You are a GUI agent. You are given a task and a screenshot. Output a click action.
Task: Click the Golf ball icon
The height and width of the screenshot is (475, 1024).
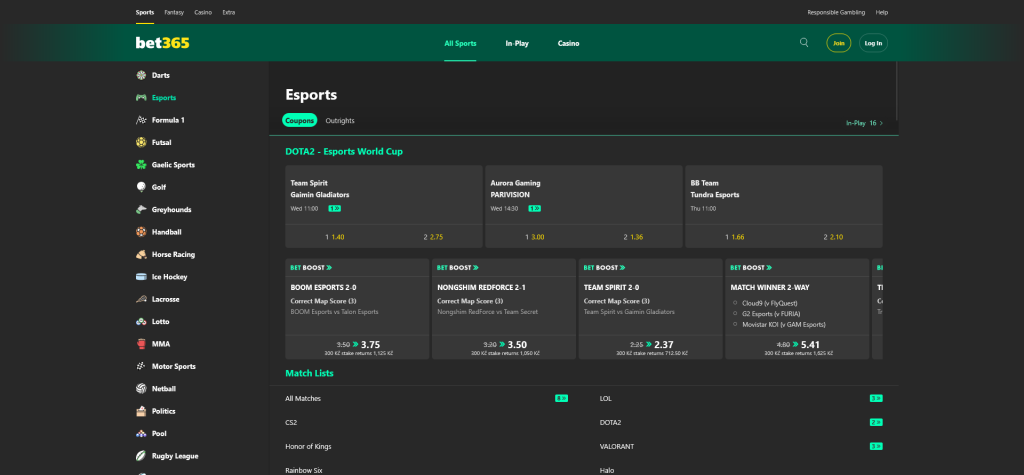point(142,187)
